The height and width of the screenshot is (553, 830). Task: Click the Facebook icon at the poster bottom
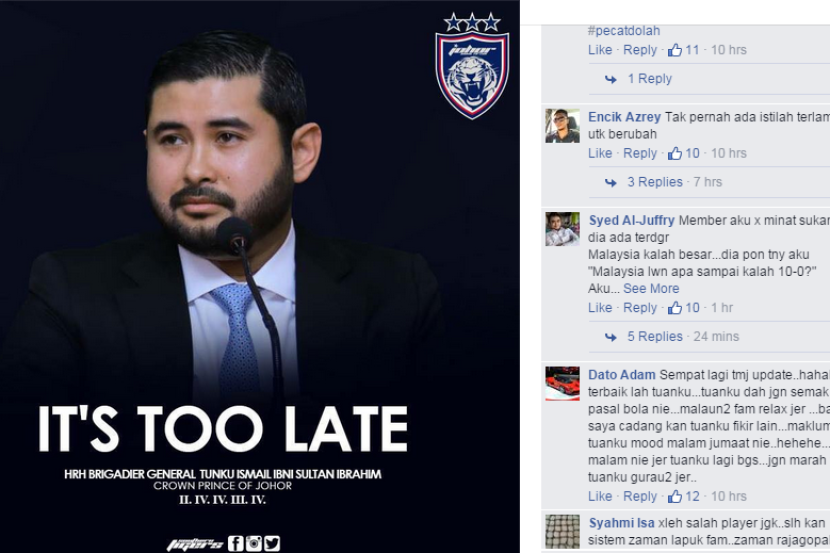[x=236, y=543]
